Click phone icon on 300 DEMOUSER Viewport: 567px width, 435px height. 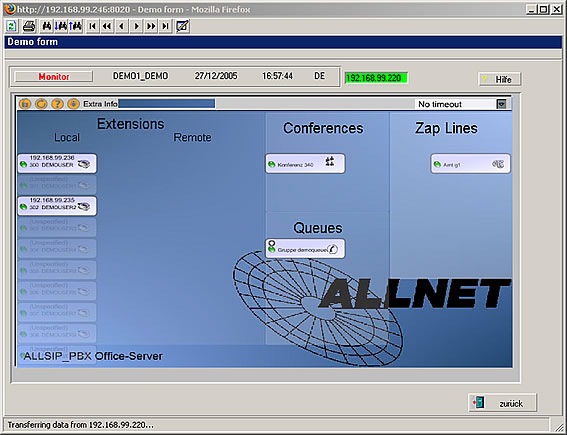84,164
